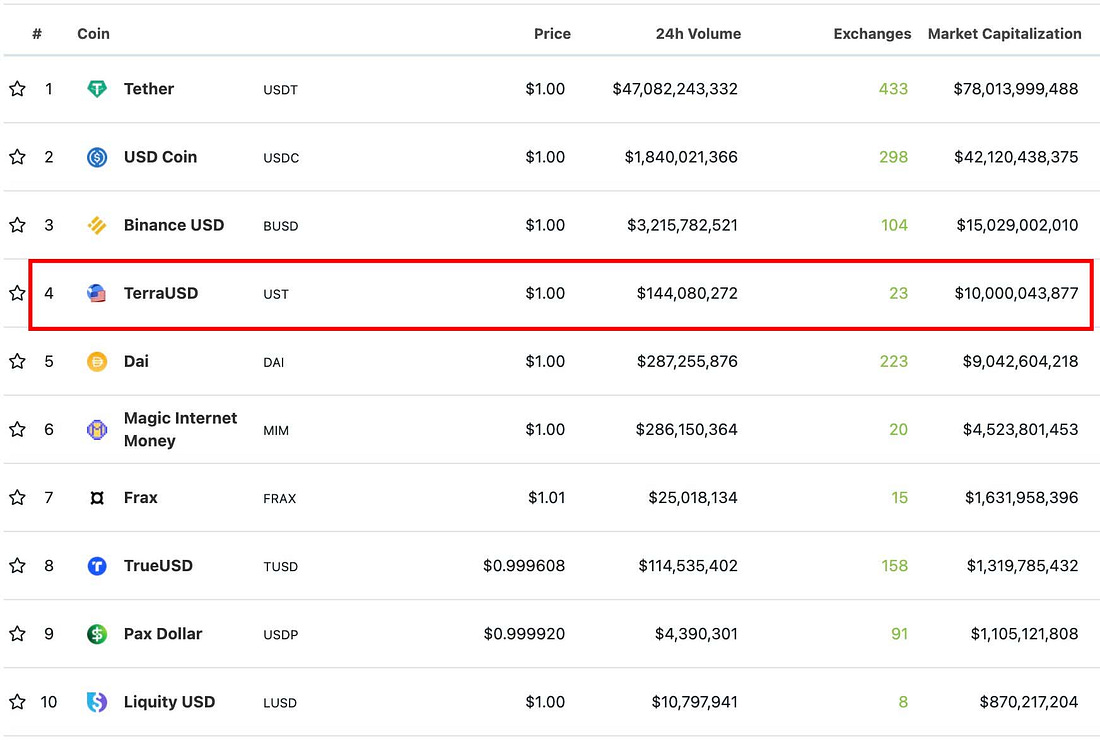Click the Magic Internet Money logo icon
Image resolution: width=1100 pixels, height=740 pixels.
click(97, 429)
